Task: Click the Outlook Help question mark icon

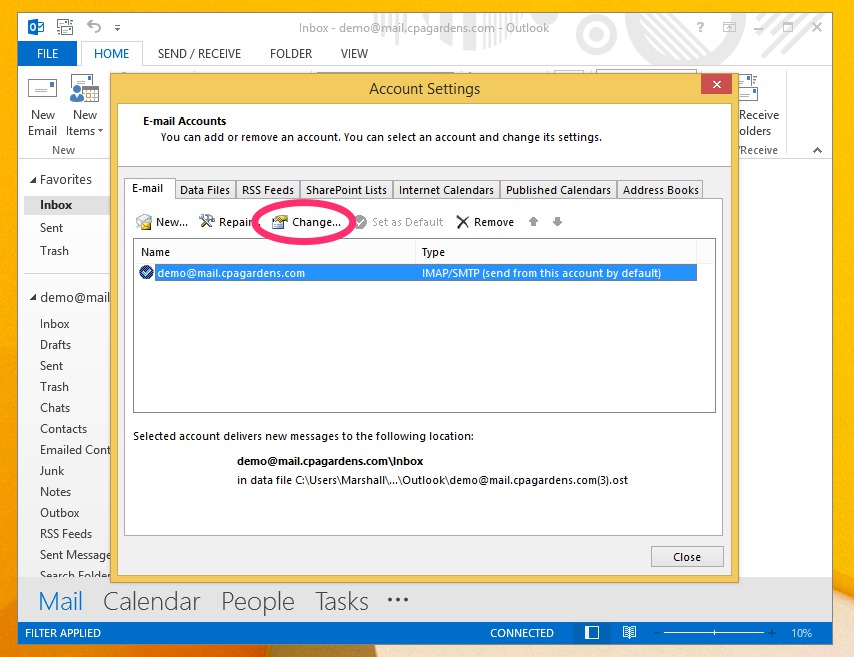Action: click(x=700, y=27)
